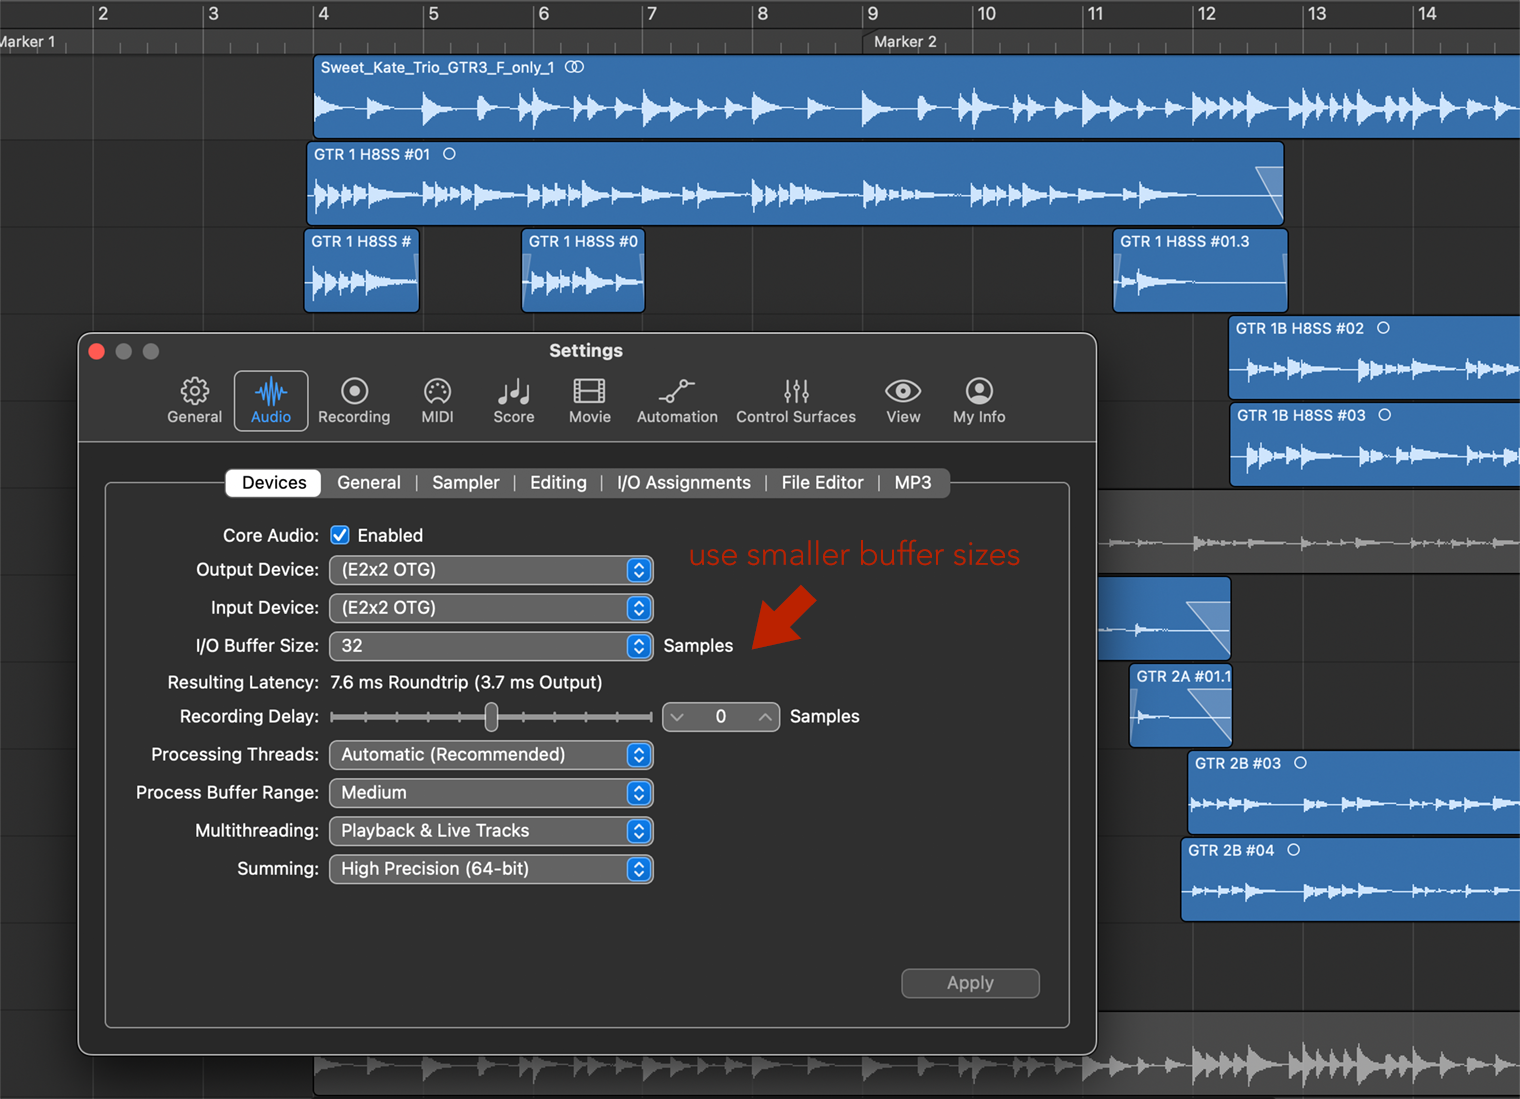Image resolution: width=1520 pixels, height=1099 pixels.
Task: Click the Apply button
Action: [970, 983]
